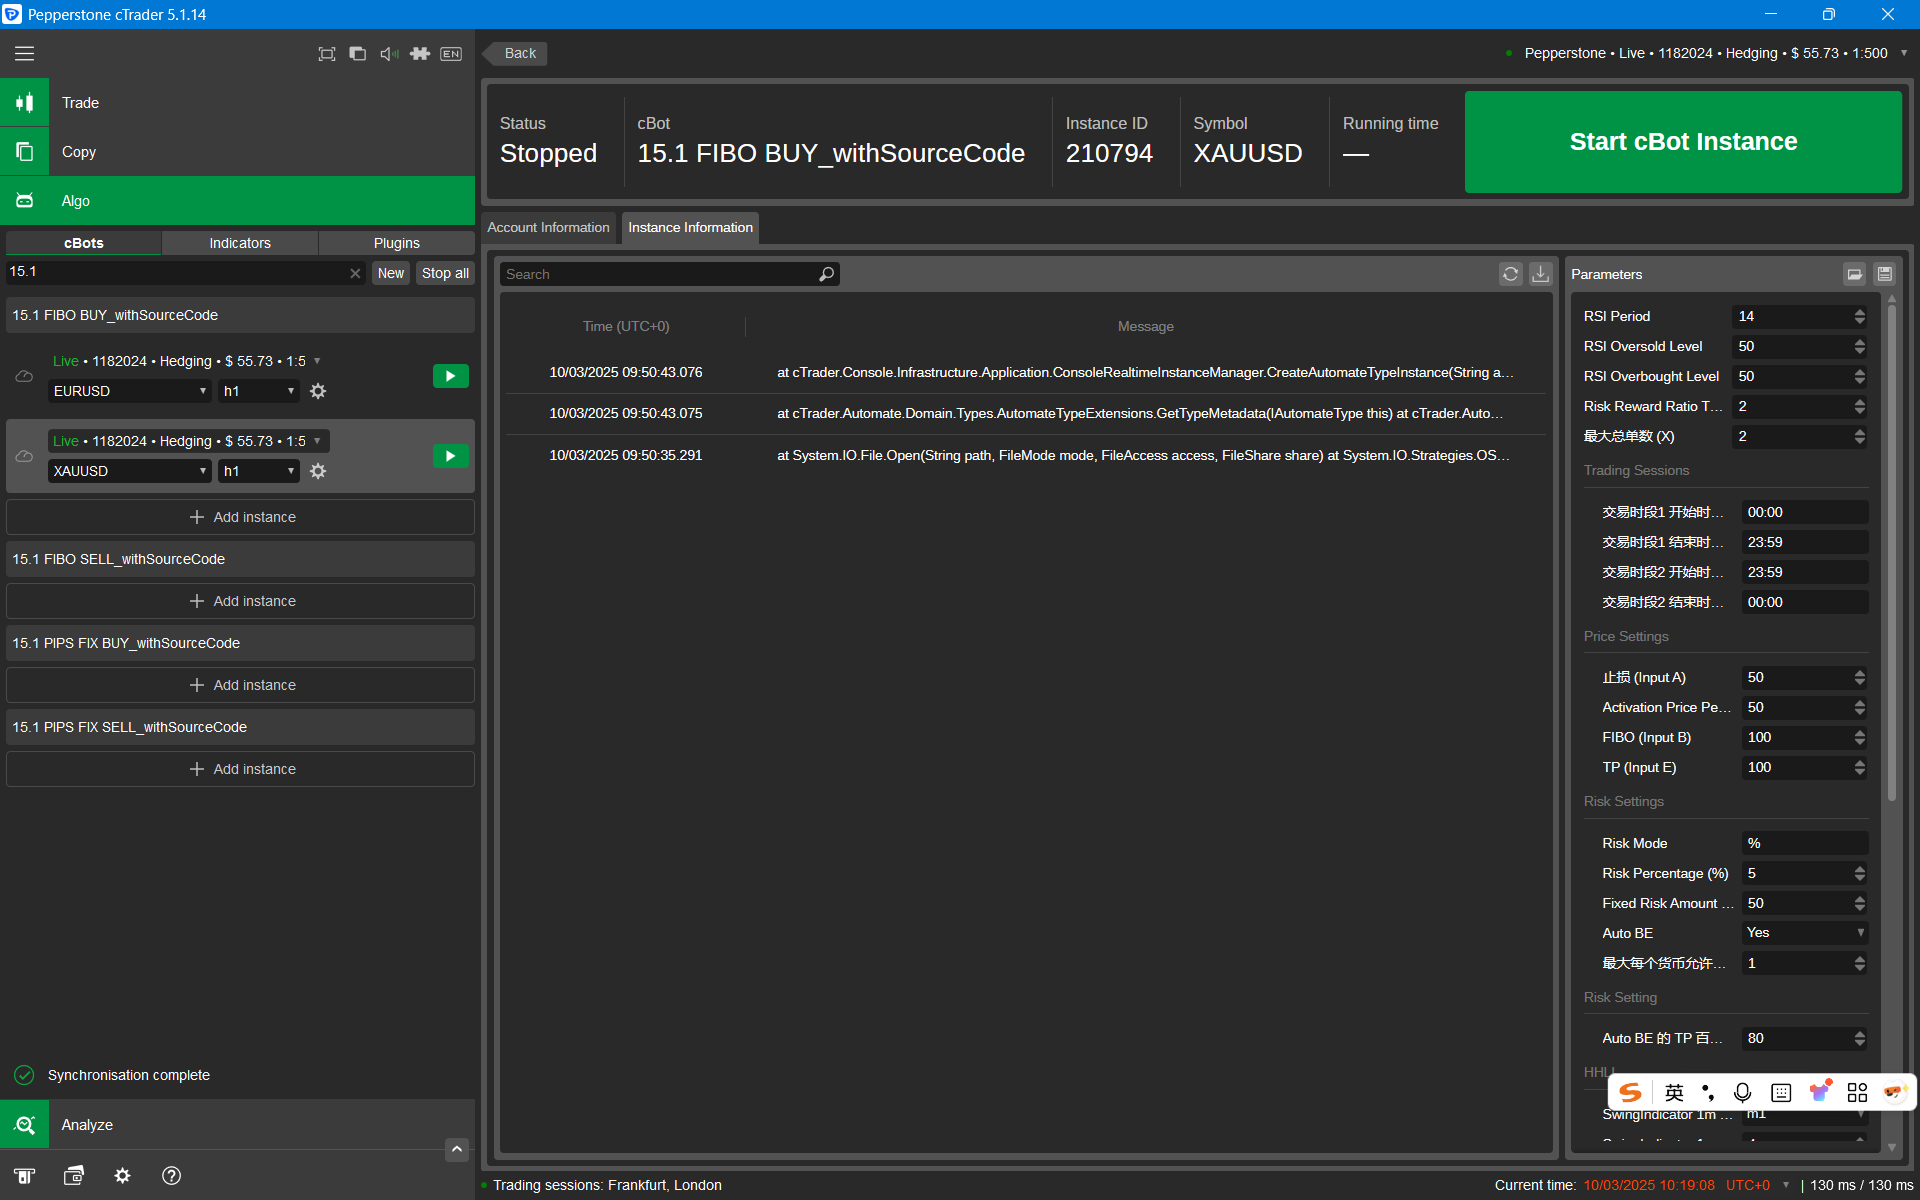Adjust the TP (Input E) stepper arrows

(x=1859, y=767)
